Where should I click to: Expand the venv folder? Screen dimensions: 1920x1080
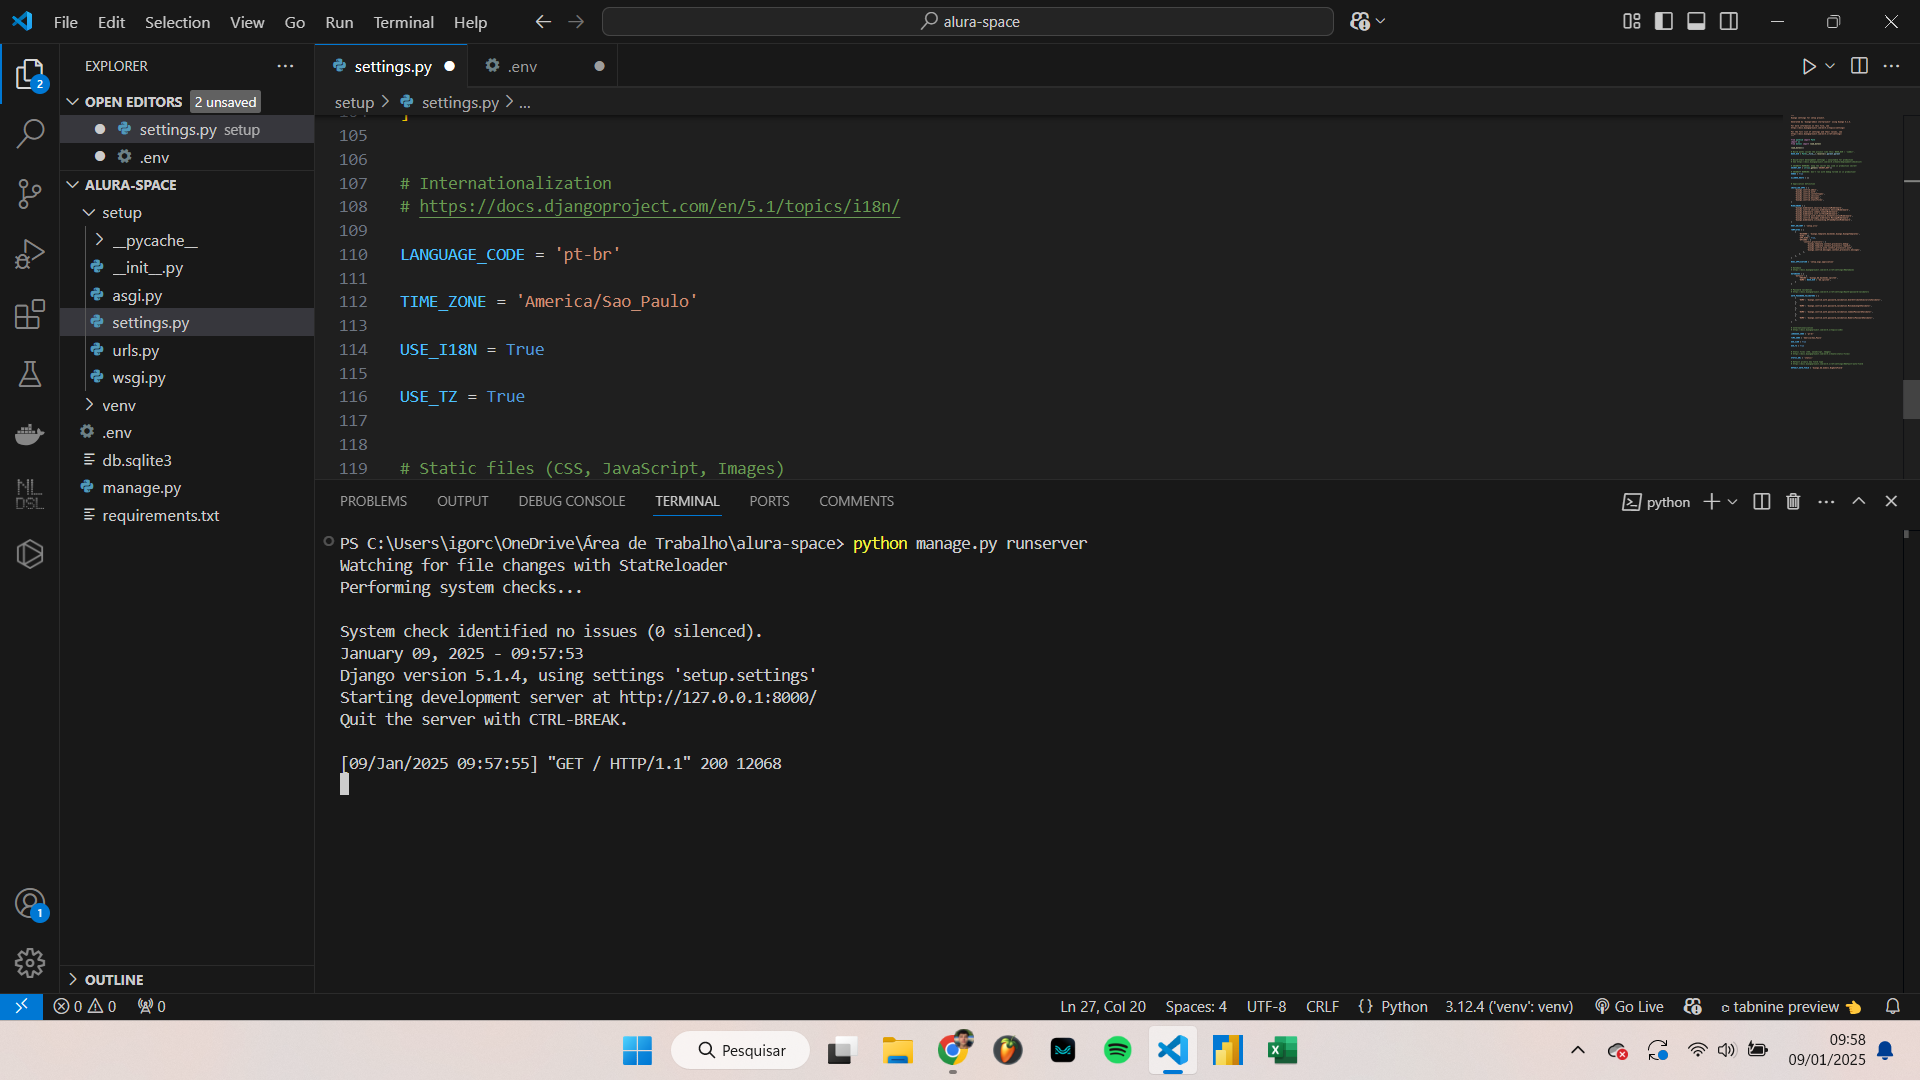89,405
